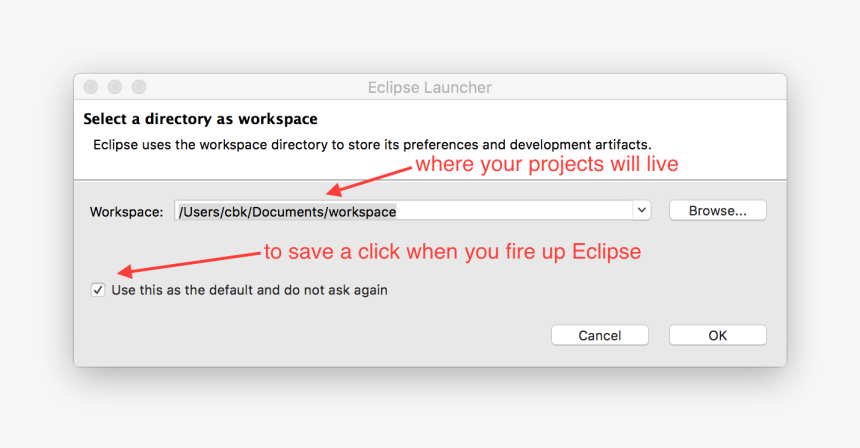The width and height of the screenshot is (860, 448).
Task: Click the zoom button in title bar
Action: coord(139,88)
